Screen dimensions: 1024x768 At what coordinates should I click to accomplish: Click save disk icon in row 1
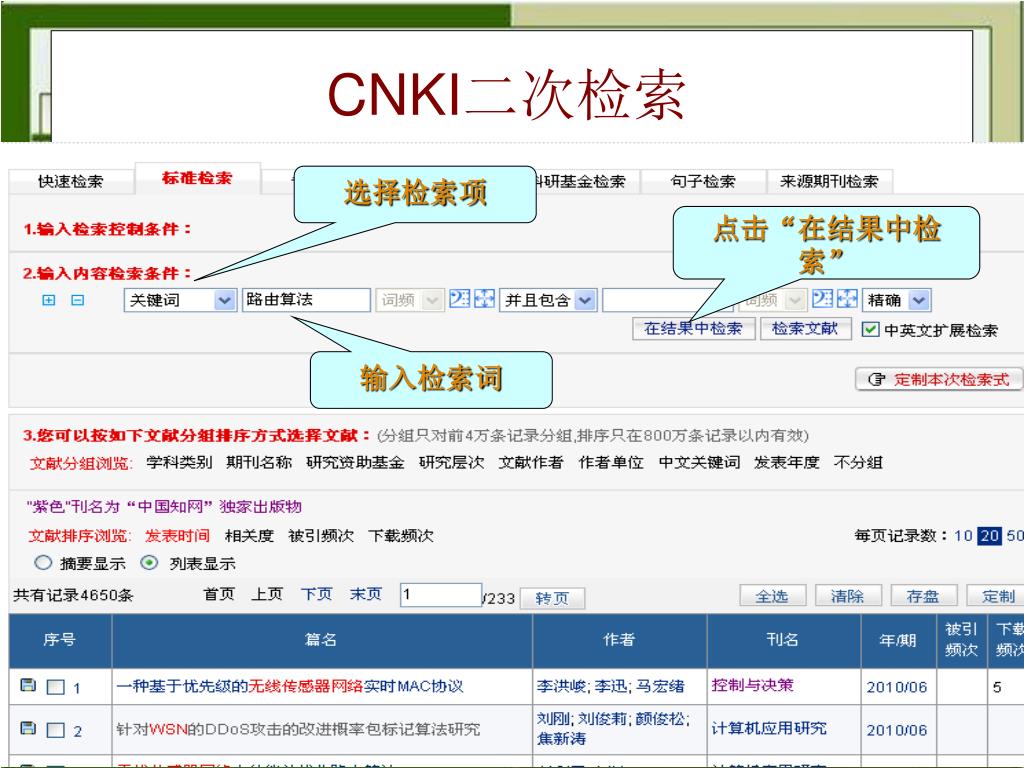pyautogui.click(x=27, y=685)
